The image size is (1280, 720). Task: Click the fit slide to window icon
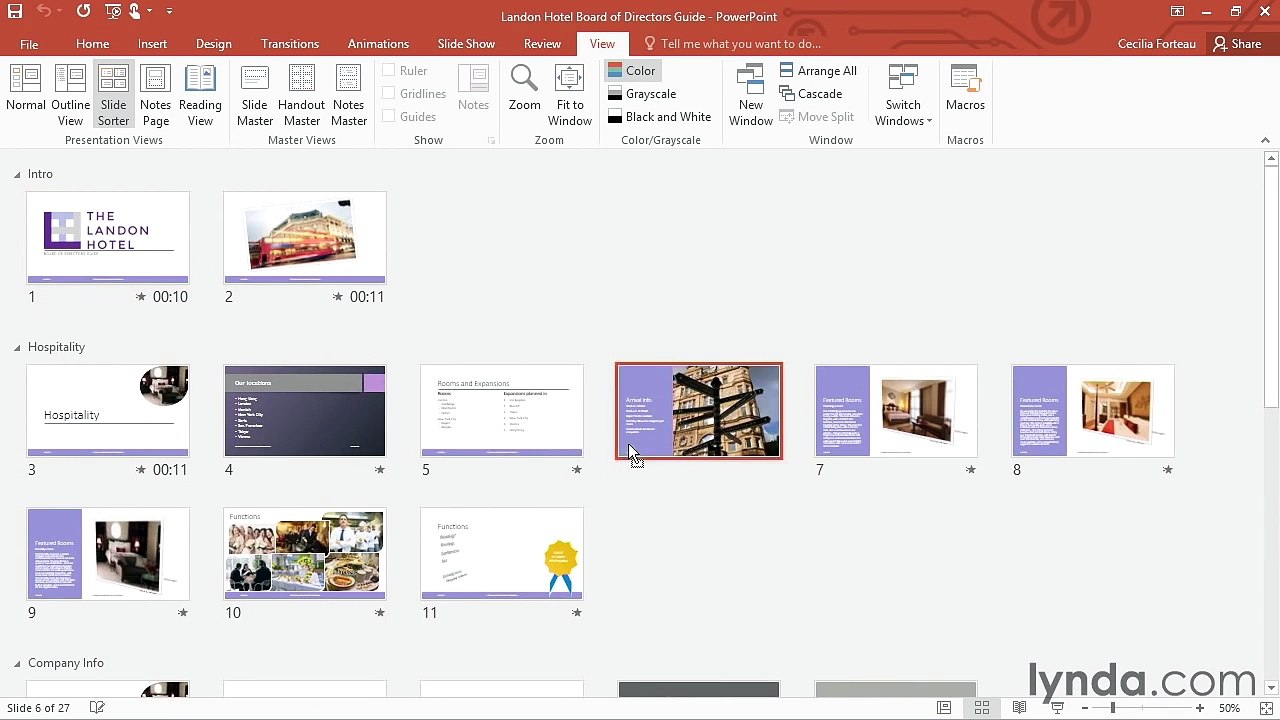tap(1266, 708)
